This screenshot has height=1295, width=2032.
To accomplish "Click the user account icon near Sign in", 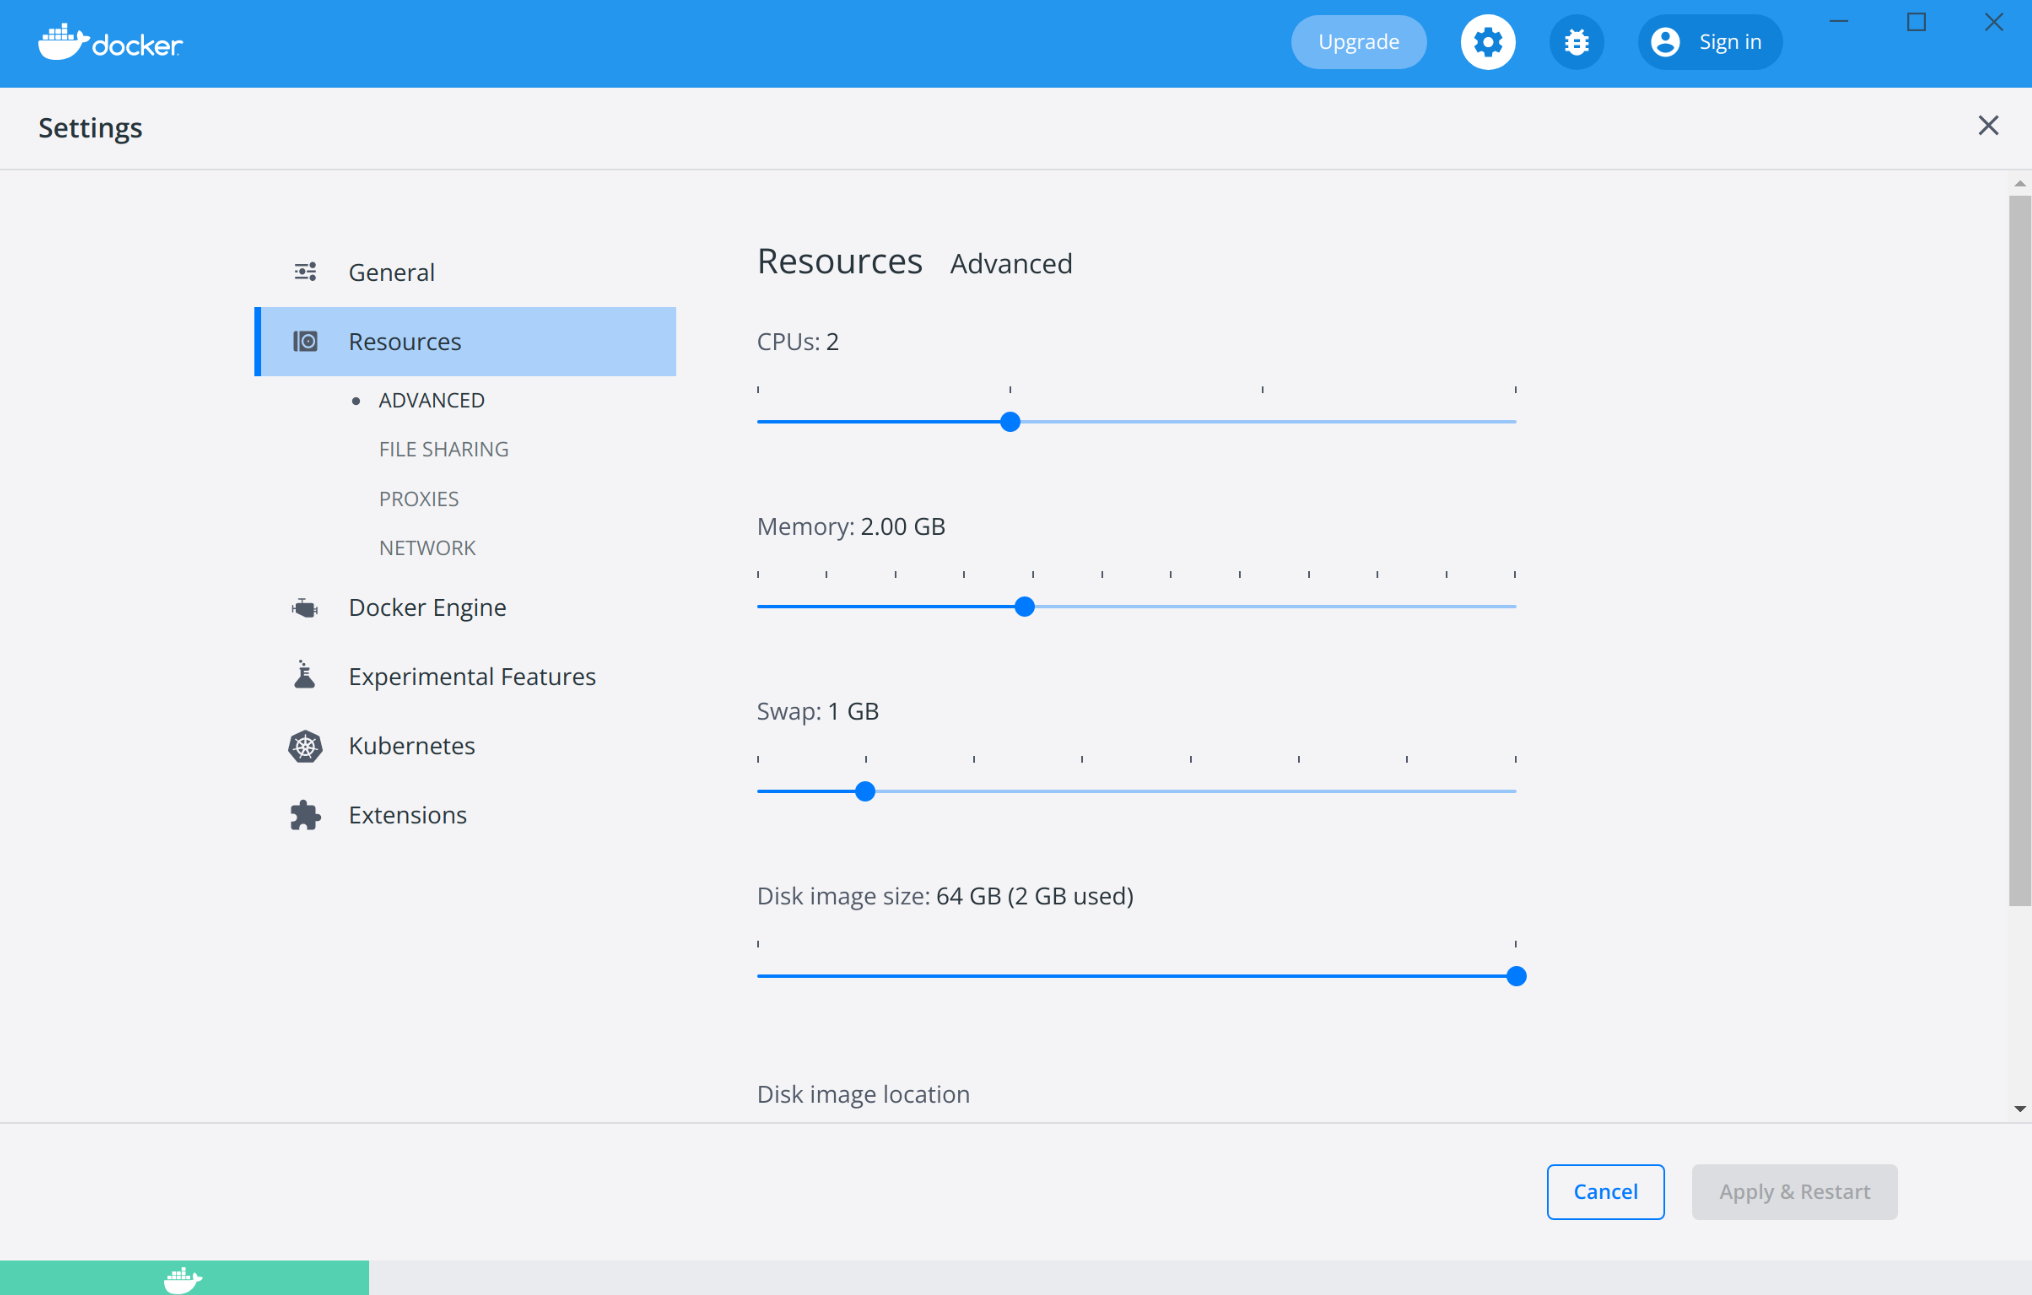I will point(1665,42).
